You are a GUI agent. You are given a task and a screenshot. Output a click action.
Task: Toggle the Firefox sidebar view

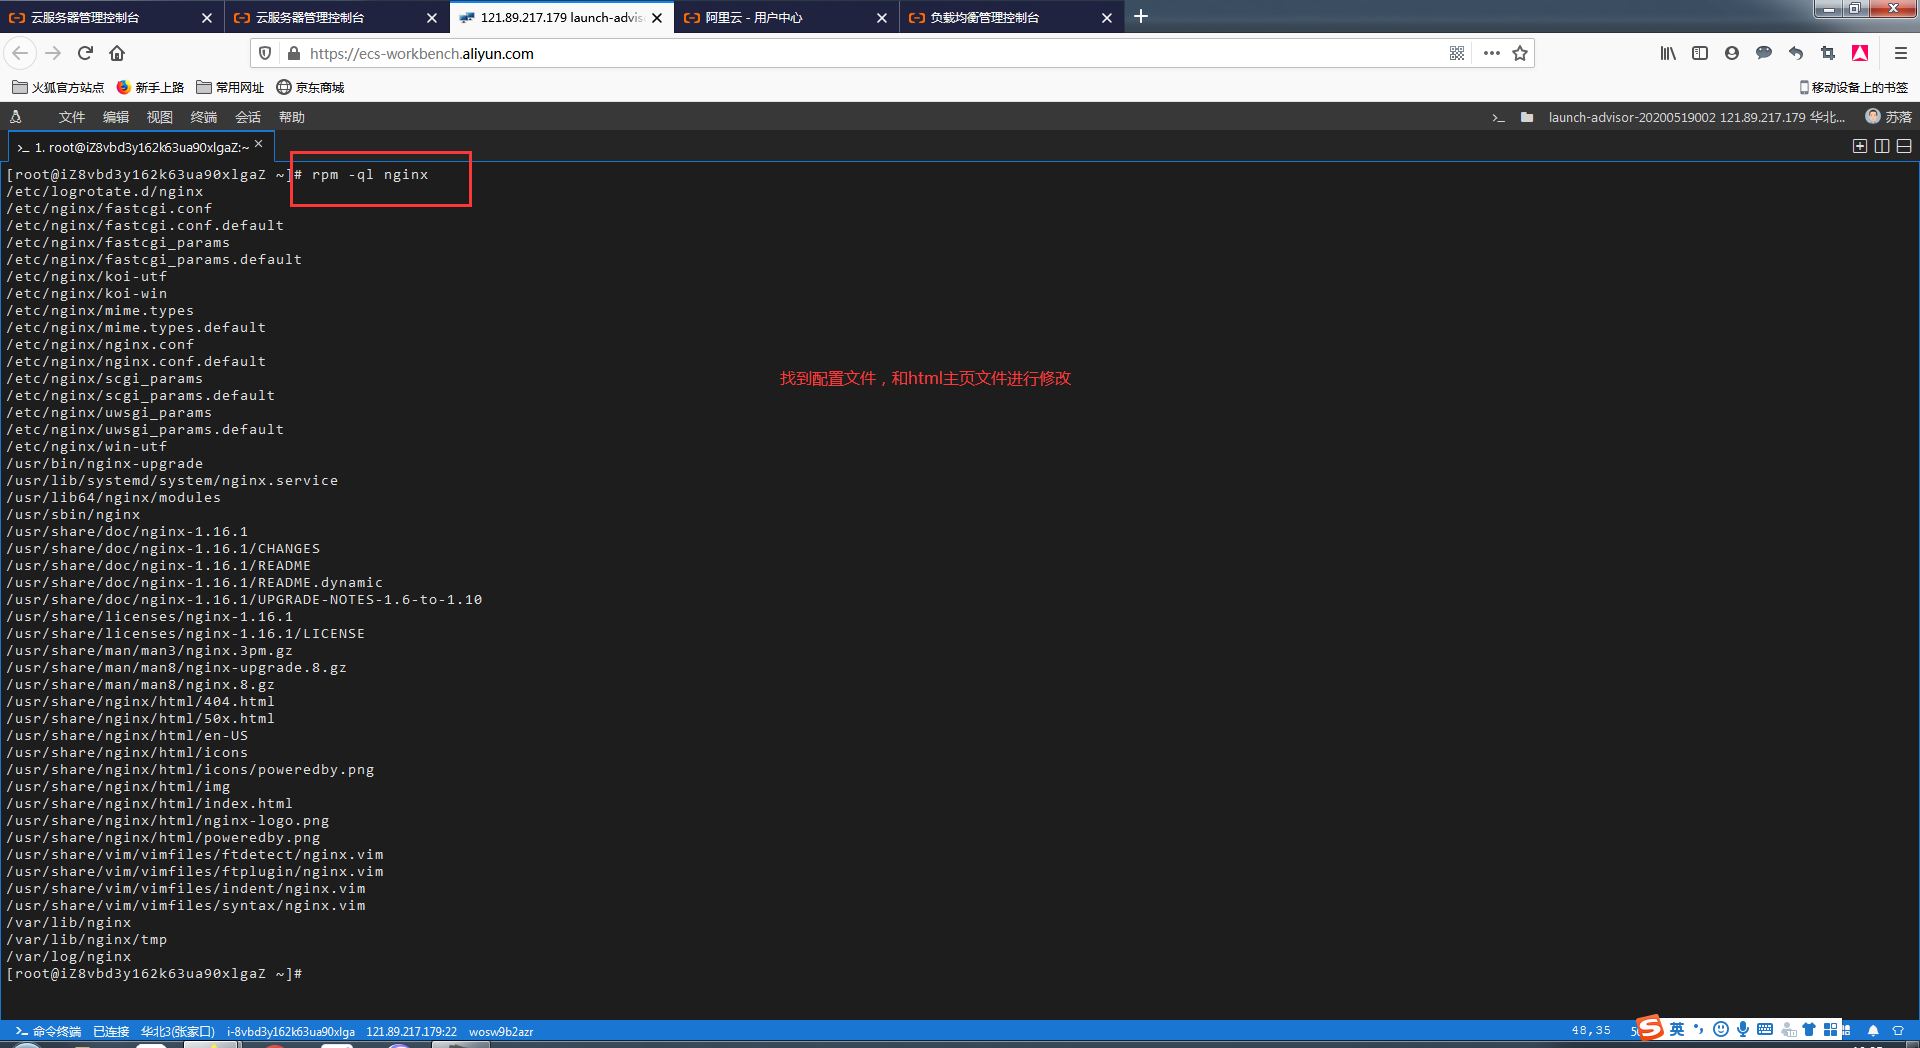click(1700, 53)
